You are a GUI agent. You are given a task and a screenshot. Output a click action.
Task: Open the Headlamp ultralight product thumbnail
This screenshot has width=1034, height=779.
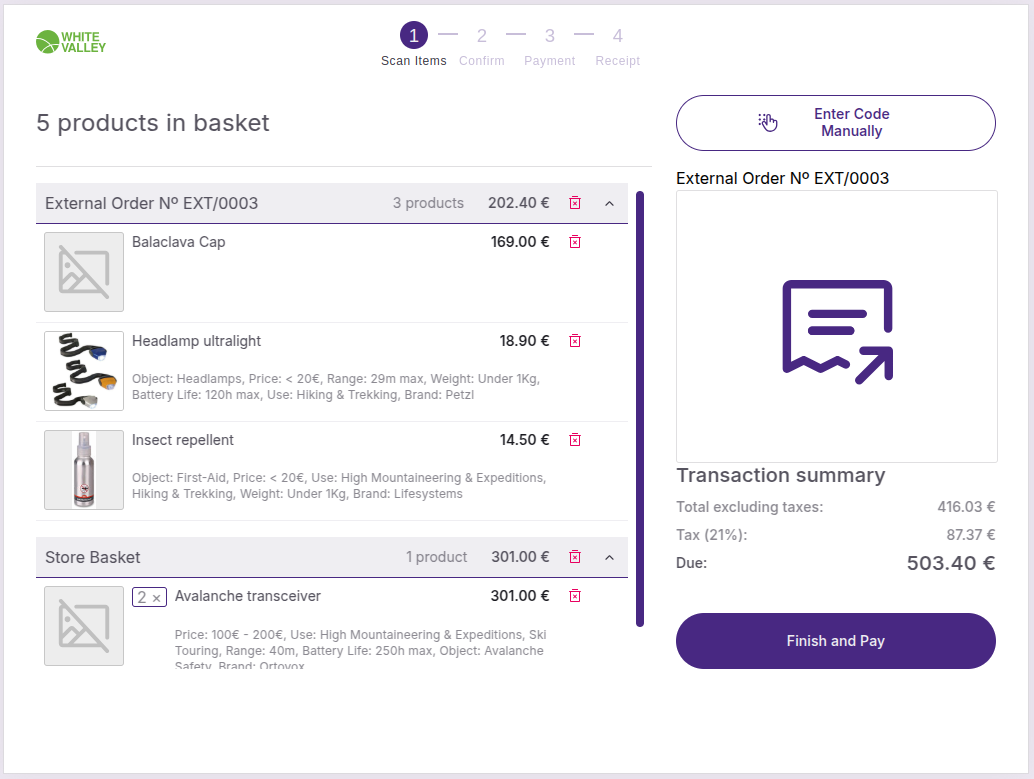click(84, 371)
